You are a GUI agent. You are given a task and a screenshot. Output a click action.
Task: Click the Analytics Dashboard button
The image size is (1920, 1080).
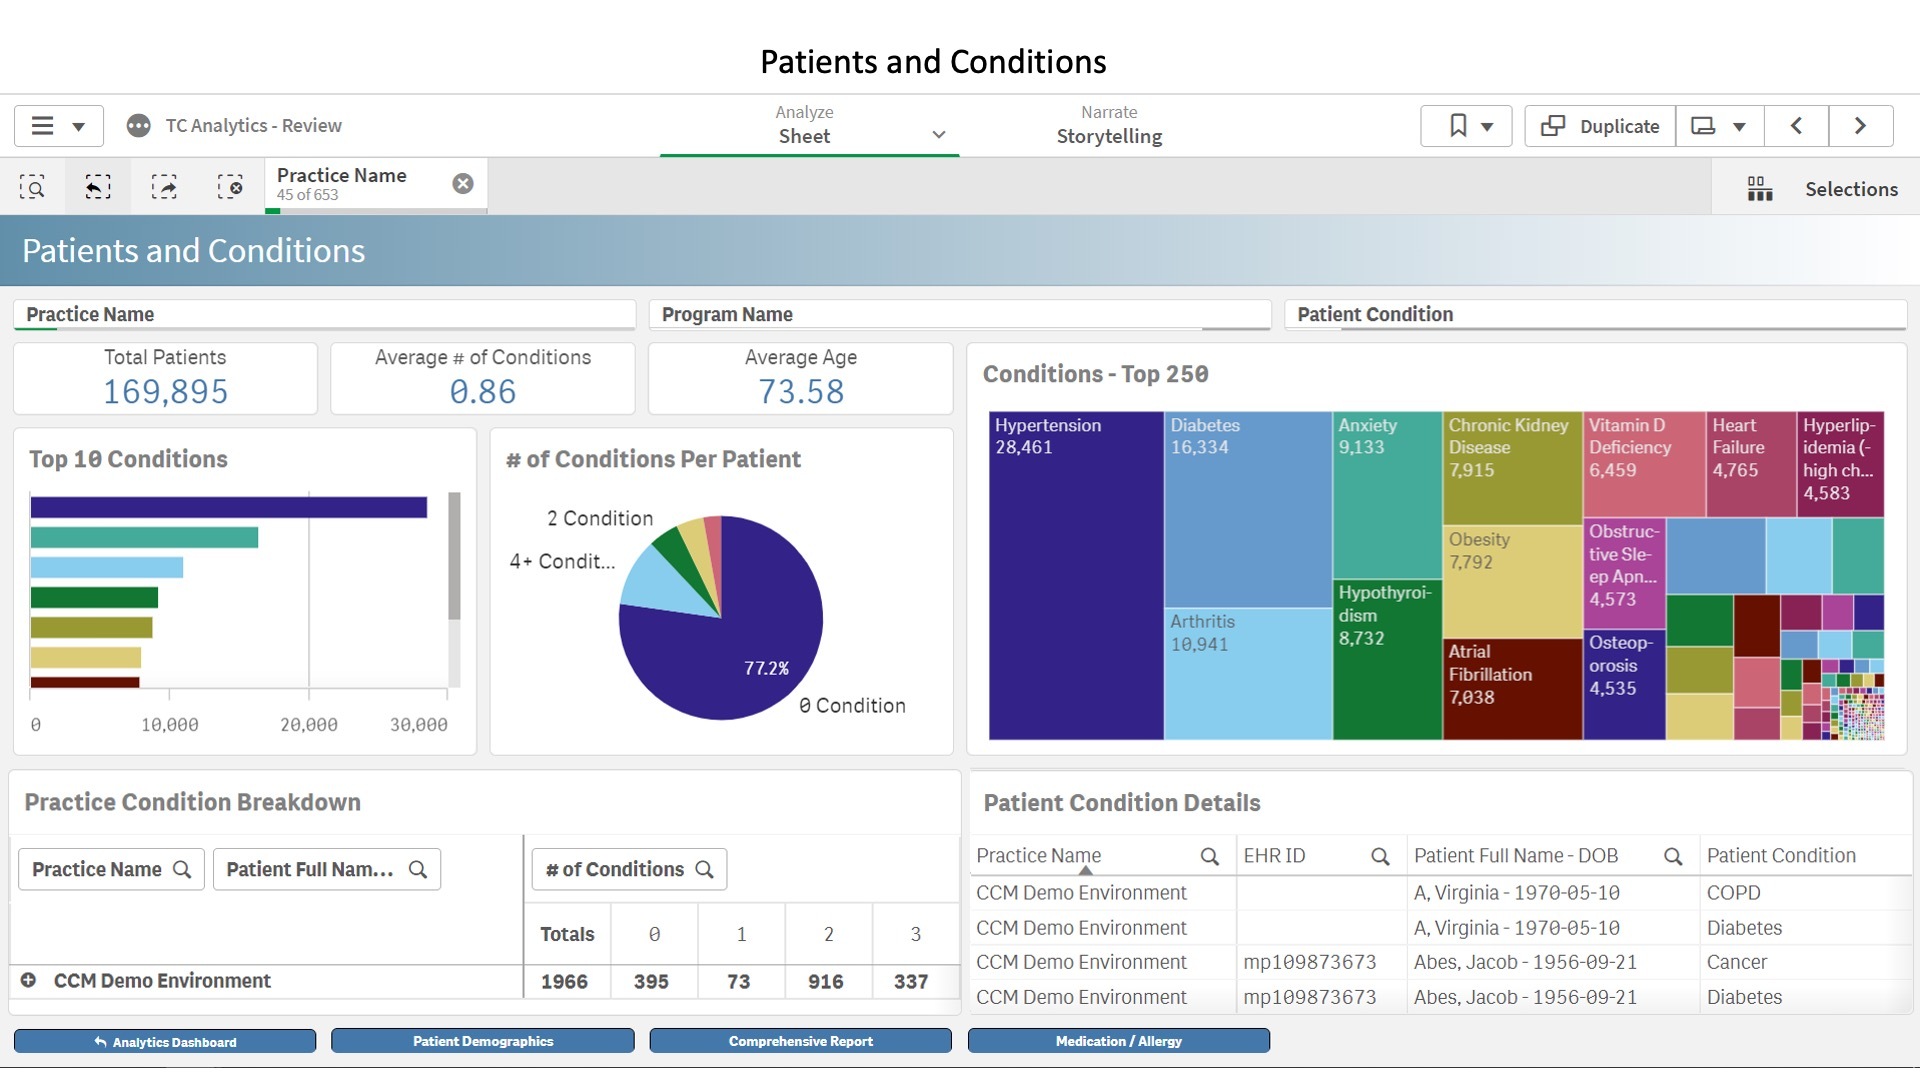(x=165, y=1040)
